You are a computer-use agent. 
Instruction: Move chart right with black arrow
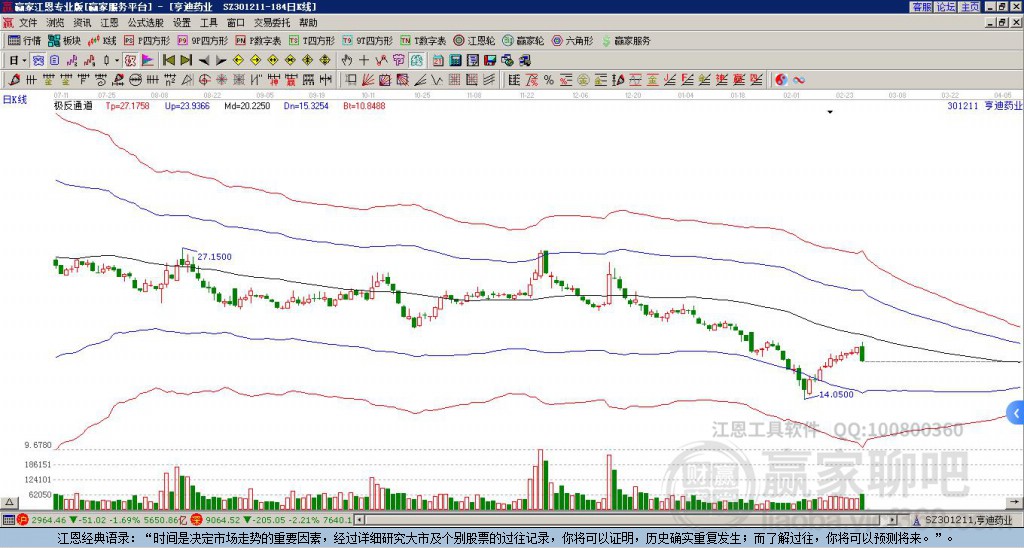tap(221, 61)
